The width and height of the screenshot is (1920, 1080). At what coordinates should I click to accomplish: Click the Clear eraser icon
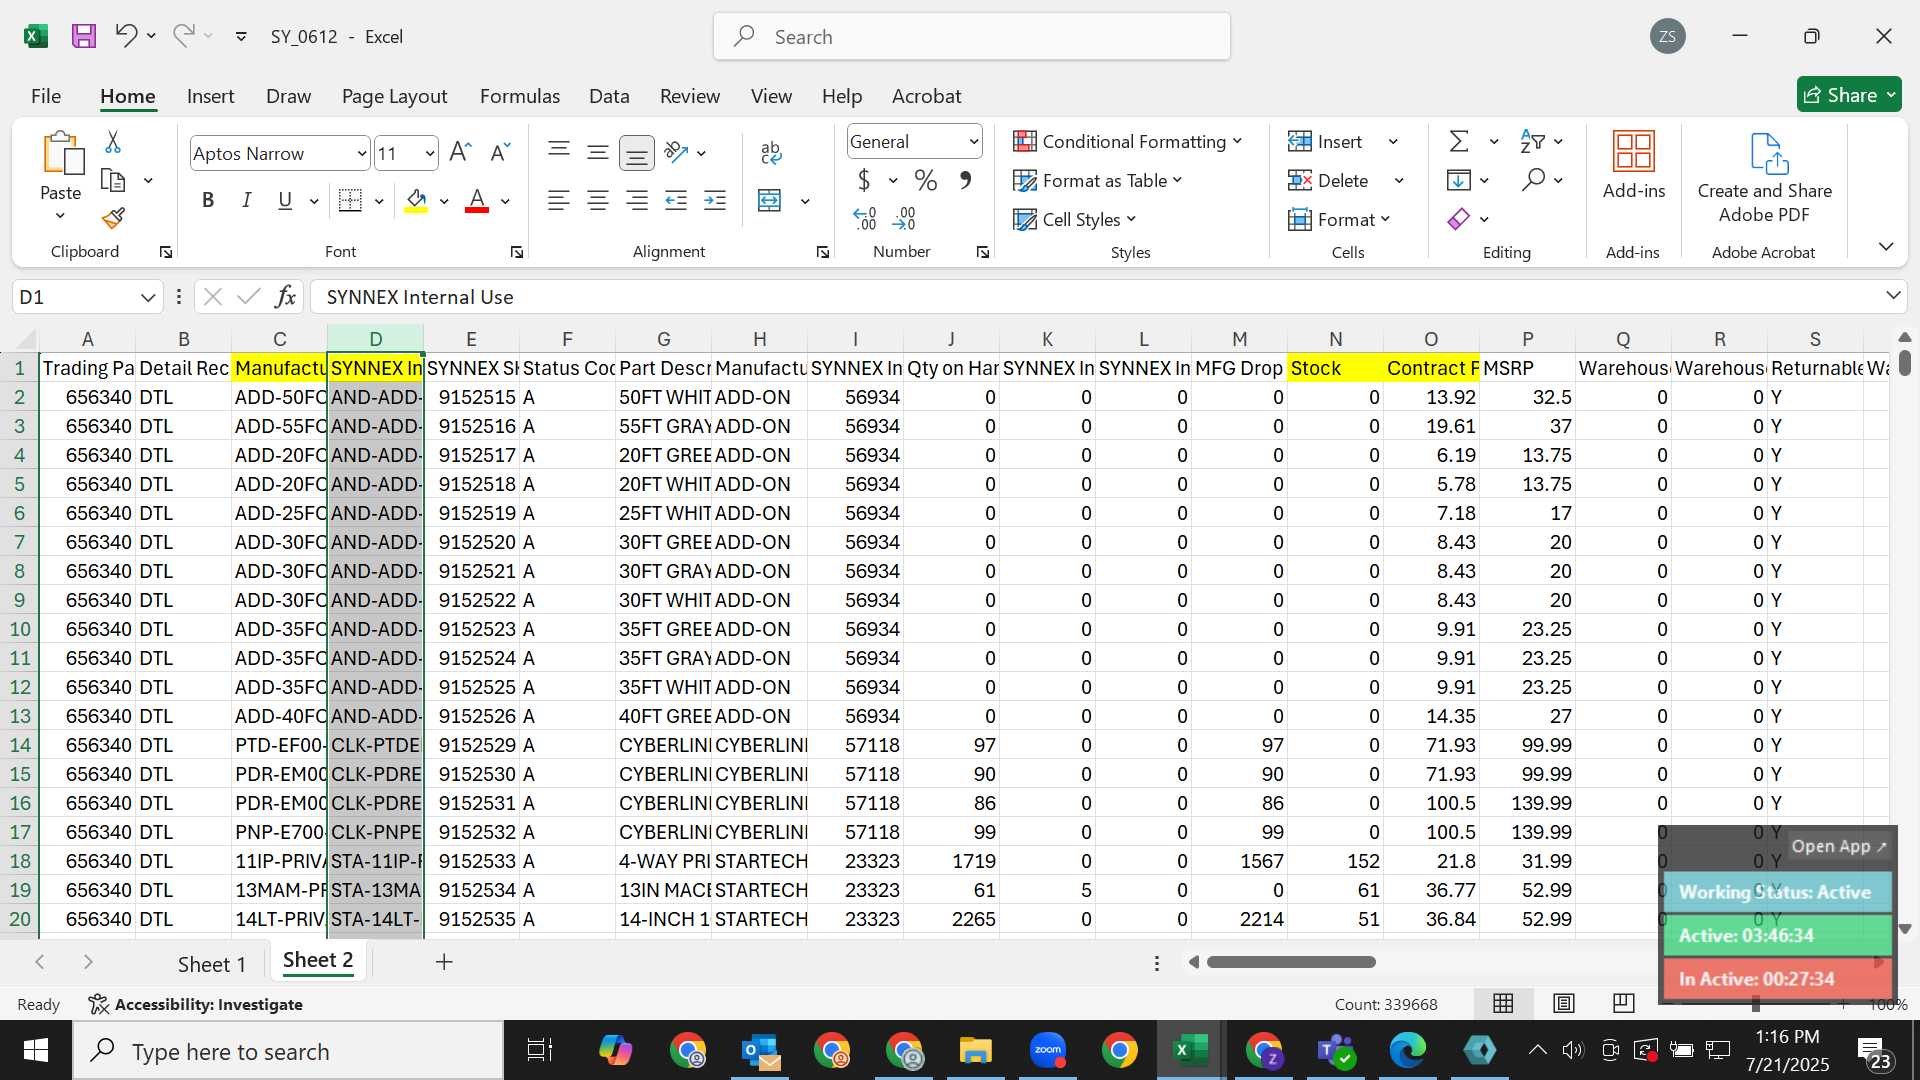point(1459,218)
